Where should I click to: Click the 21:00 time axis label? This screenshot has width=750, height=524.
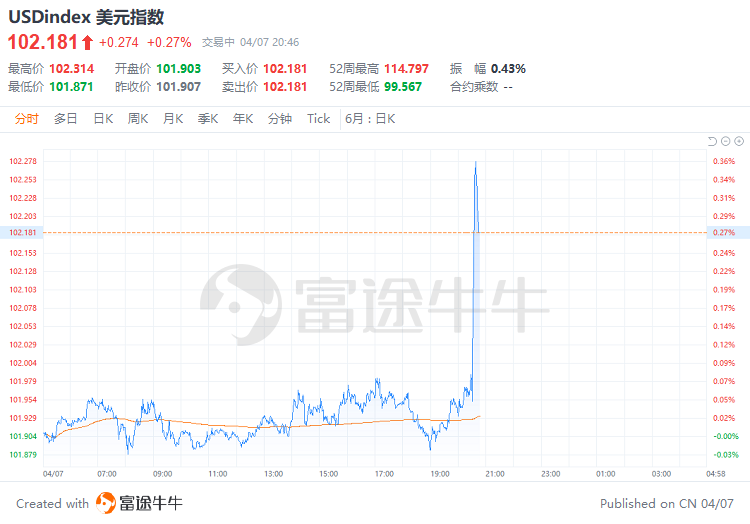(x=495, y=474)
